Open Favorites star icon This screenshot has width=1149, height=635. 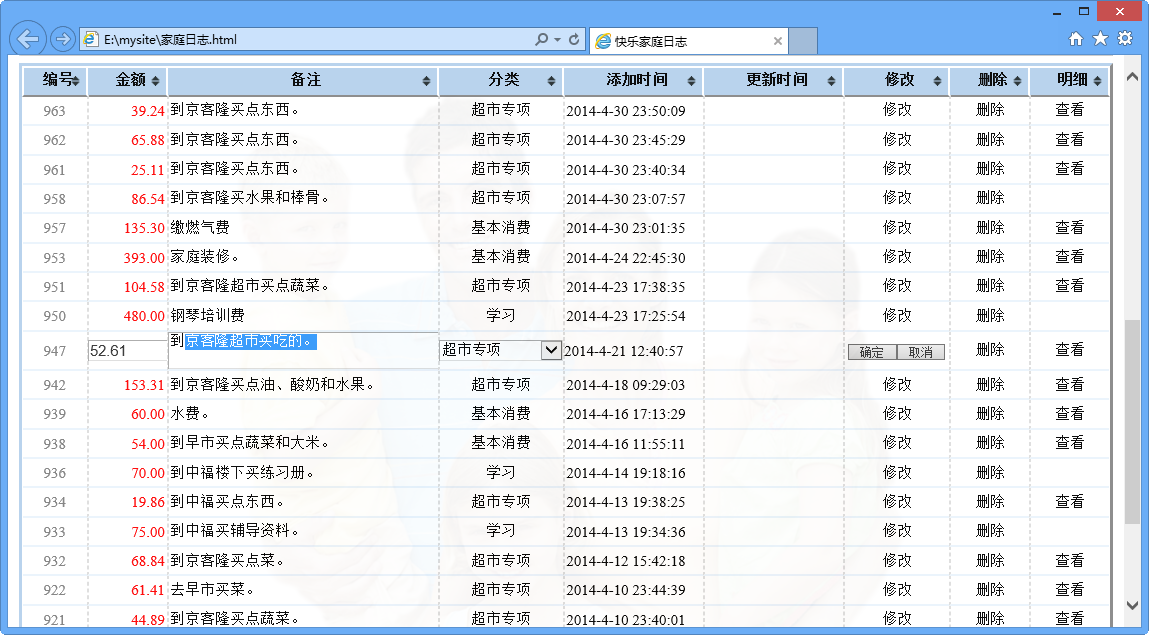(x=1100, y=39)
